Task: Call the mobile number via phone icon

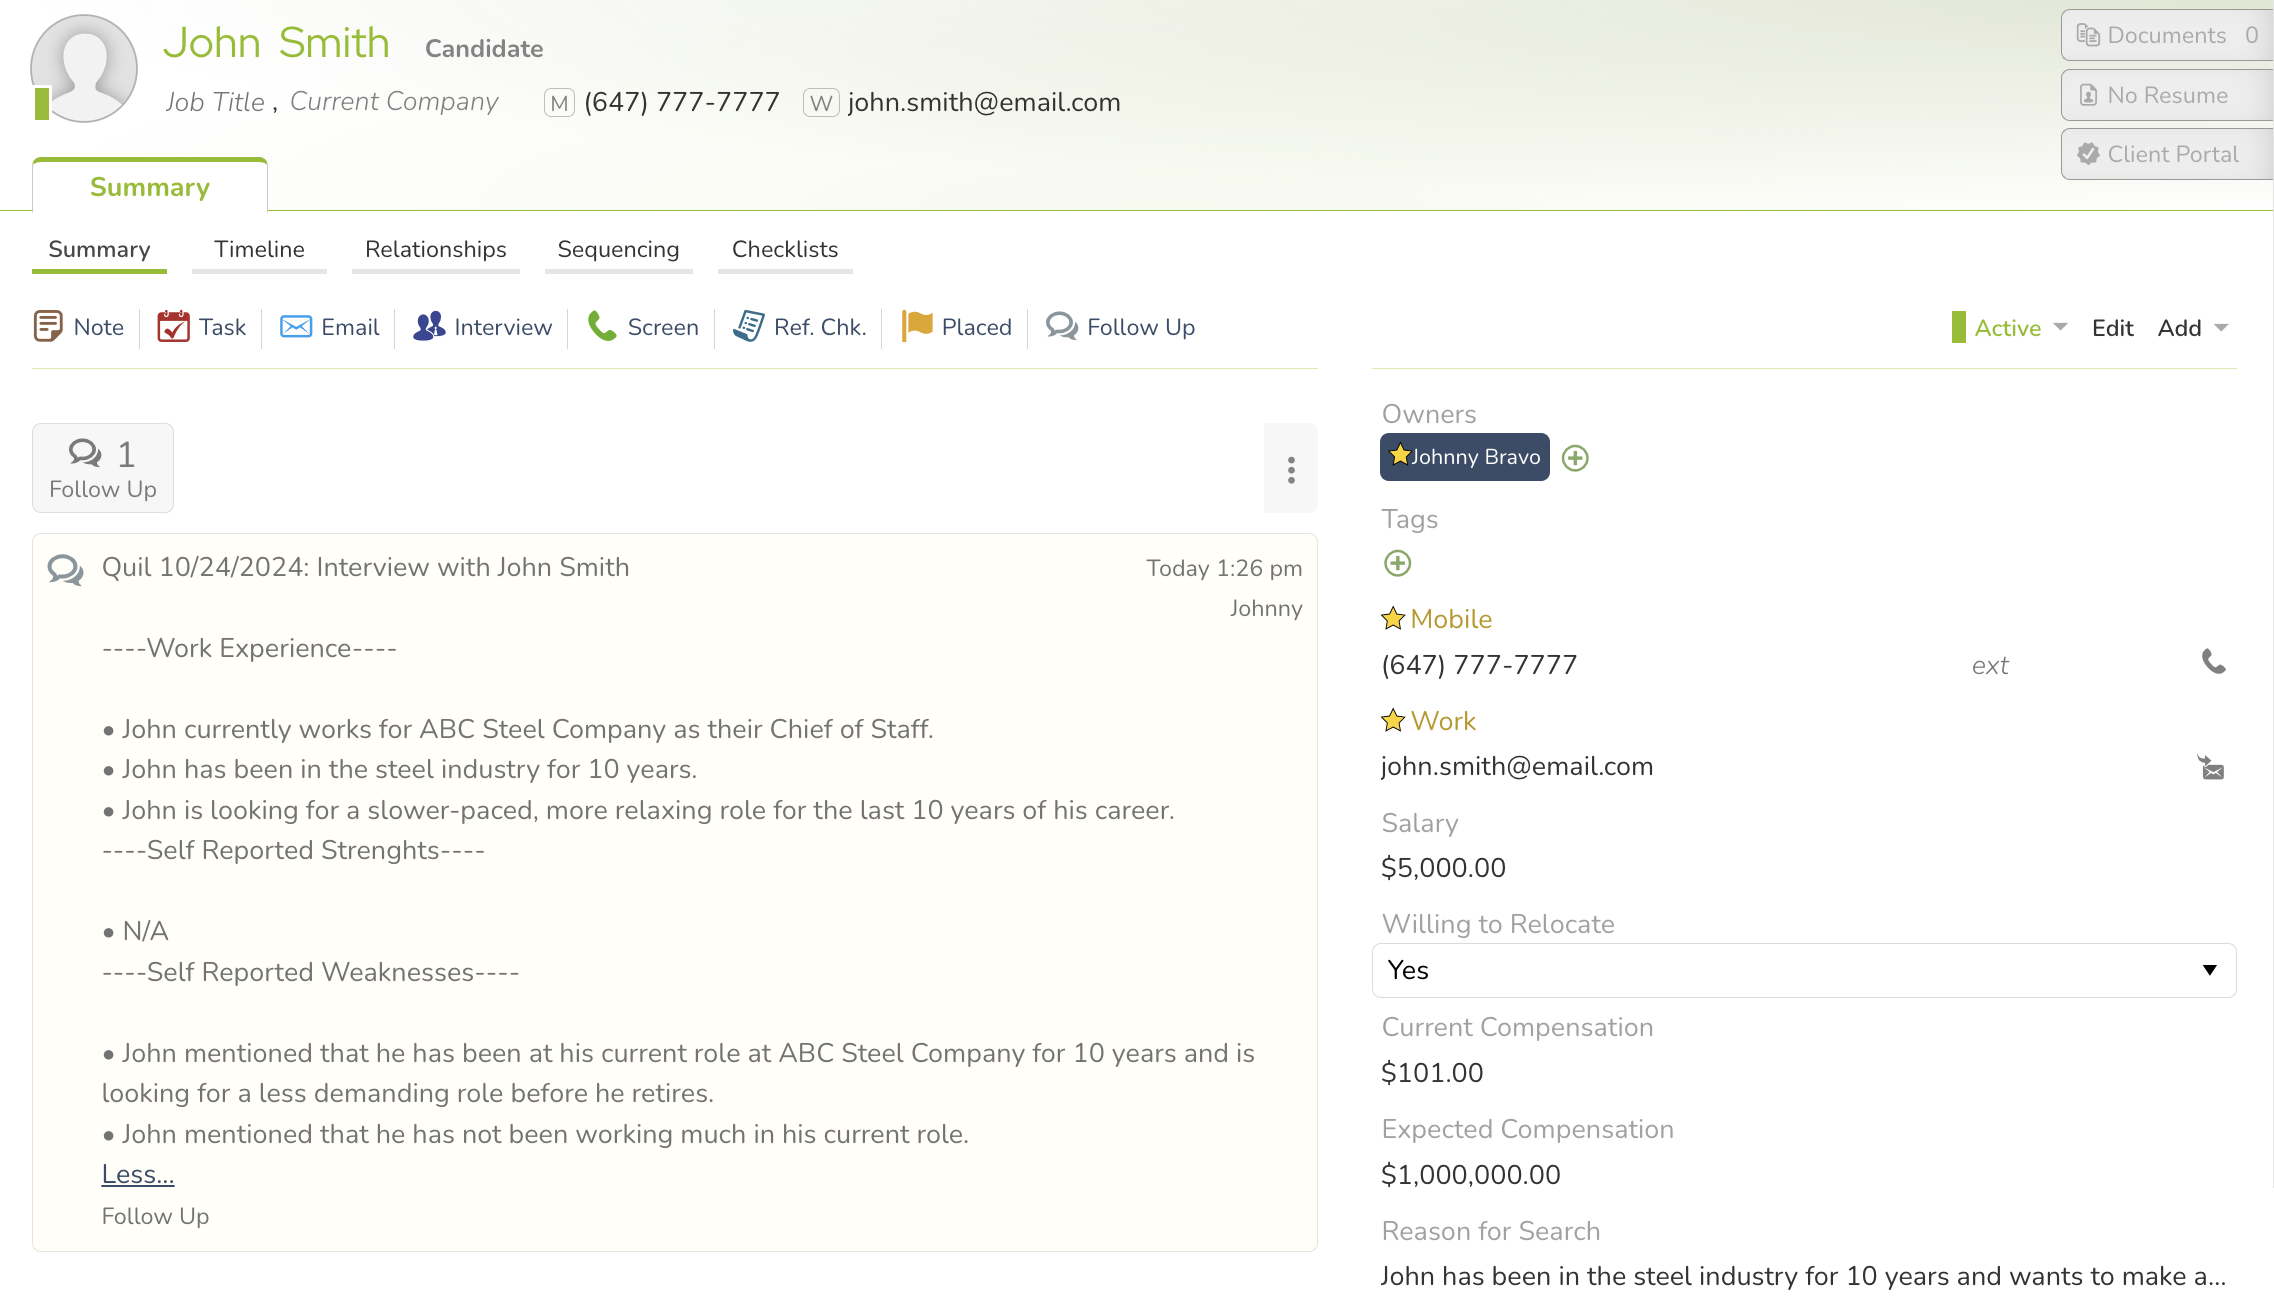Action: 2213,662
